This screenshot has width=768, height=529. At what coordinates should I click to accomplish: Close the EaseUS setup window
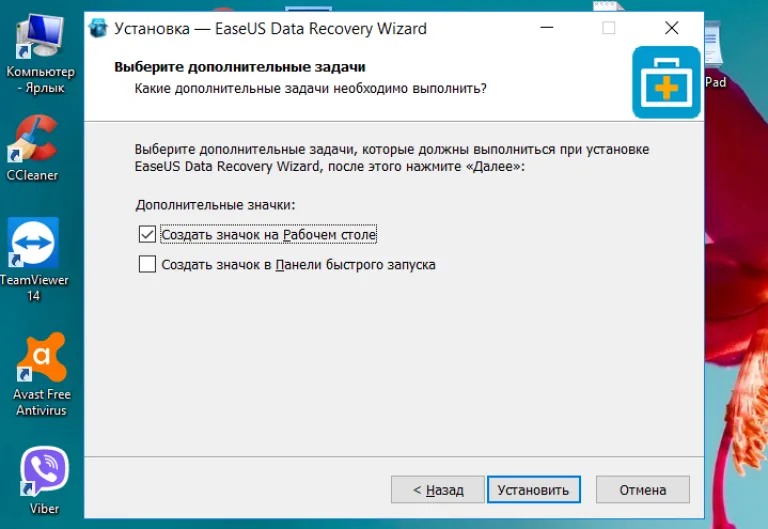[x=672, y=28]
